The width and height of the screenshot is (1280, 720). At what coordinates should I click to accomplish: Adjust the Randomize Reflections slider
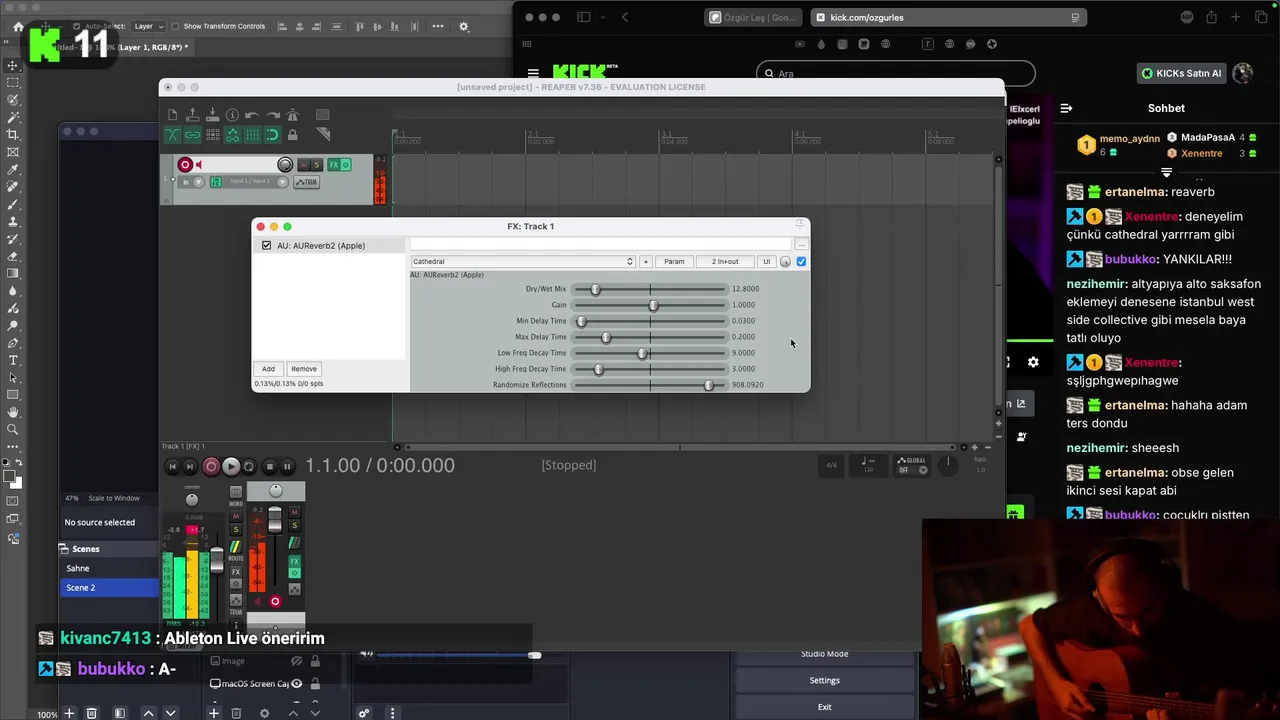tap(650, 385)
